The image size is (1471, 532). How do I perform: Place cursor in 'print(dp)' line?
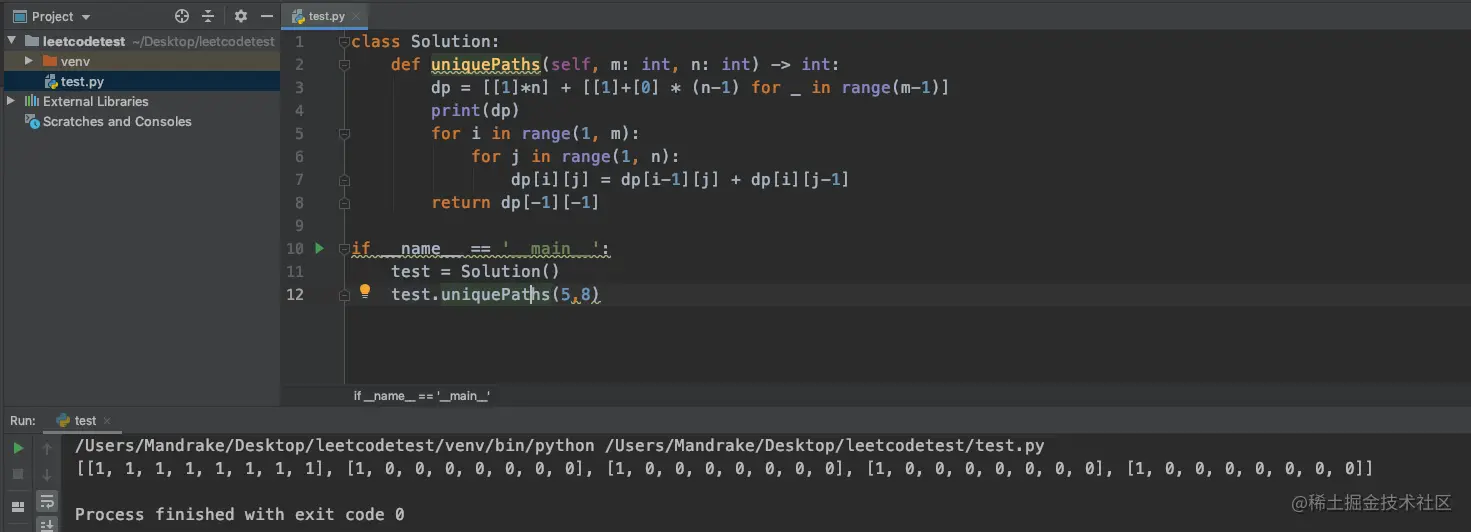coord(476,111)
